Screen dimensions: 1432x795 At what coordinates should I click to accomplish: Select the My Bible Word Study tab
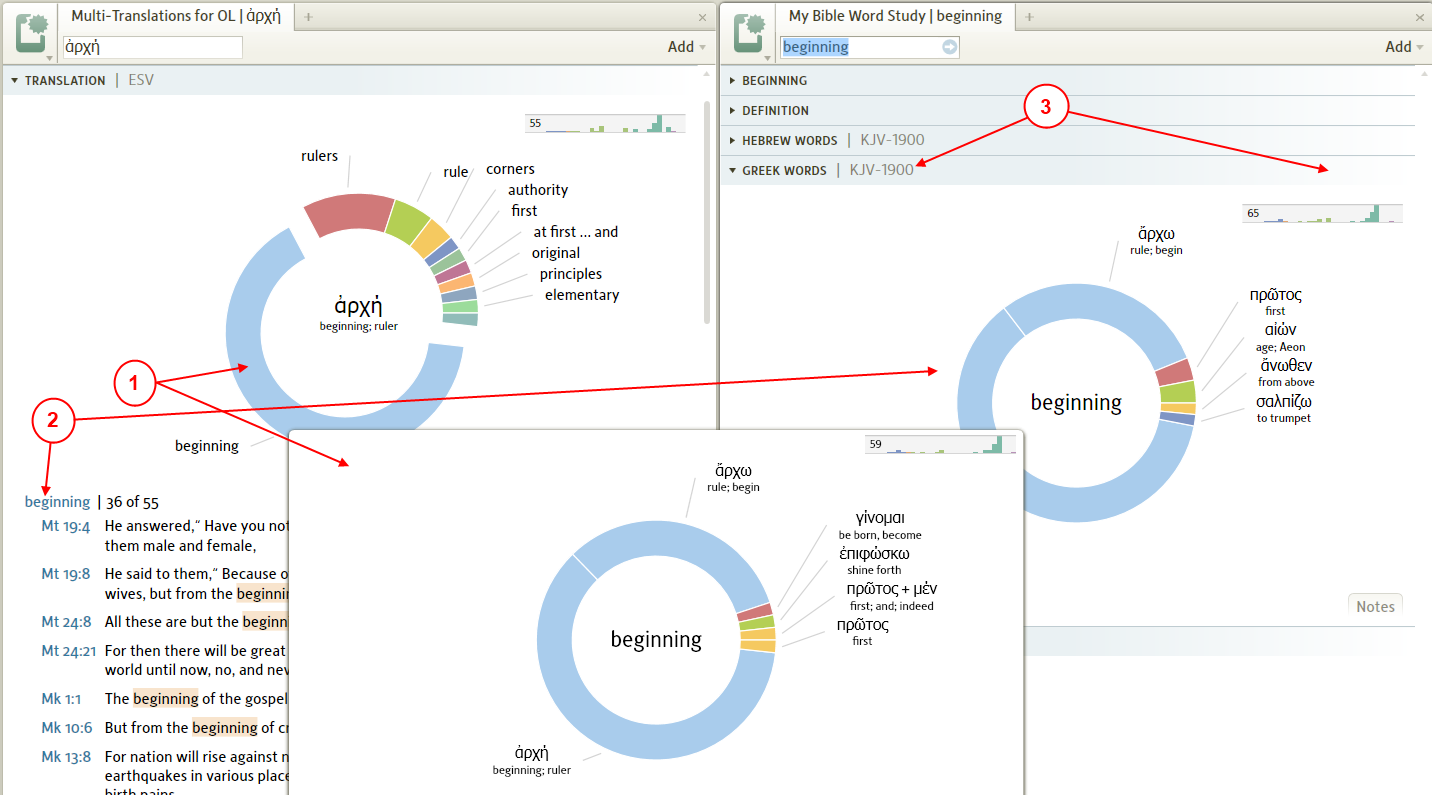pyautogui.click(x=895, y=16)
